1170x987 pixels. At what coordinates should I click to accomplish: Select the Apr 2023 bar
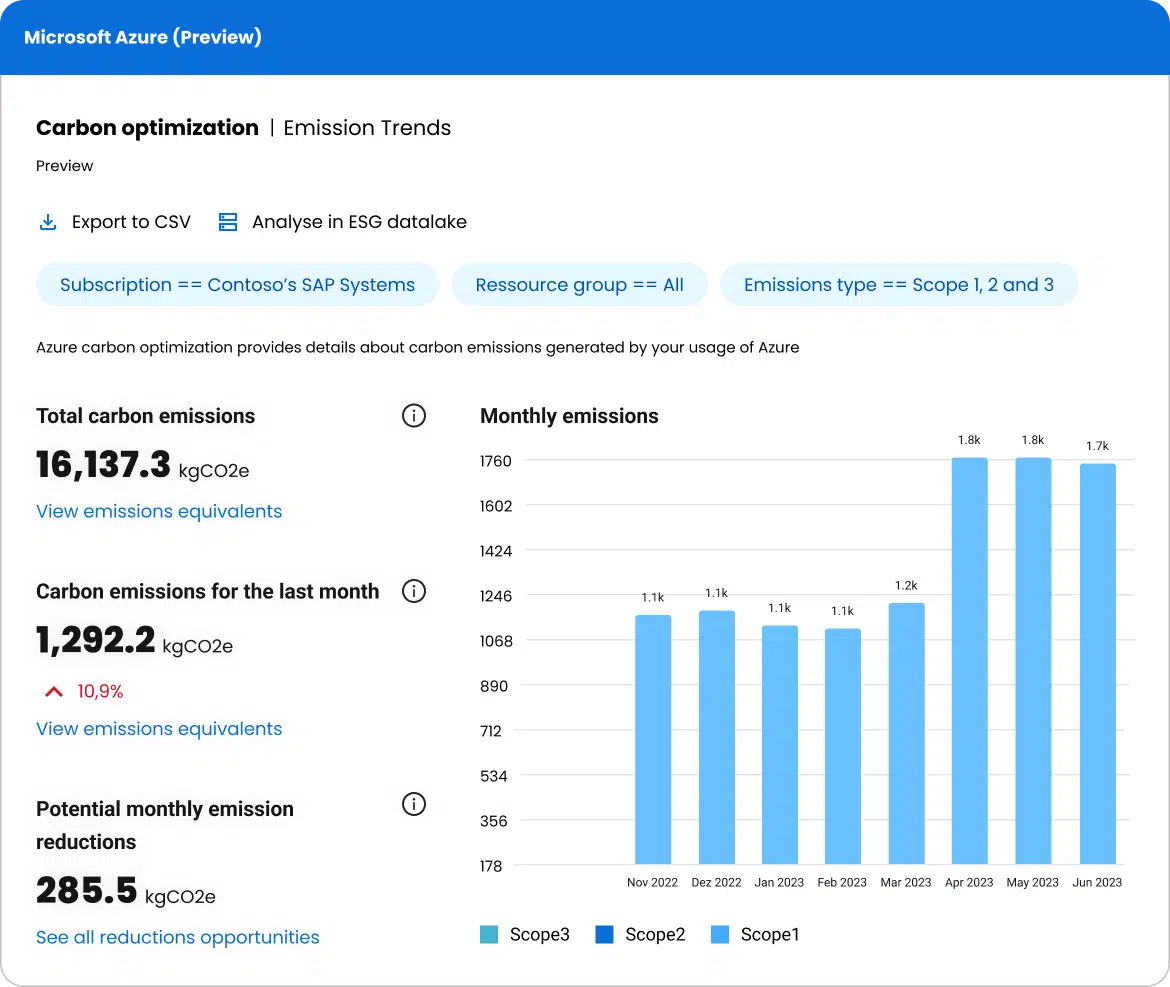[x=969, y=661]
